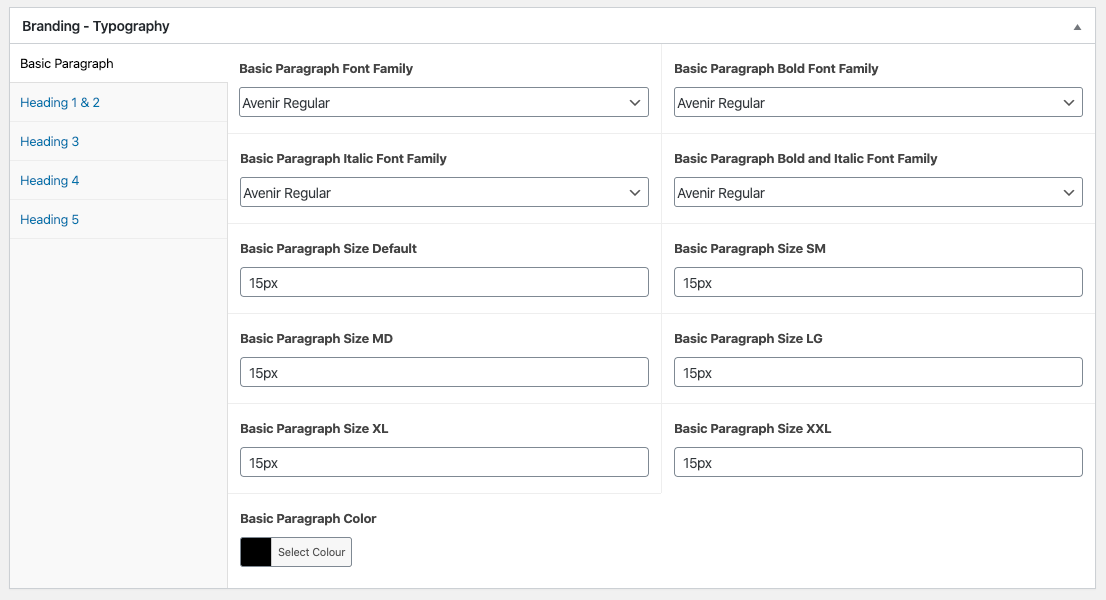Select the Basic Paragraph Size LG input
The image size is (1106, 600).
pos(878,373)
